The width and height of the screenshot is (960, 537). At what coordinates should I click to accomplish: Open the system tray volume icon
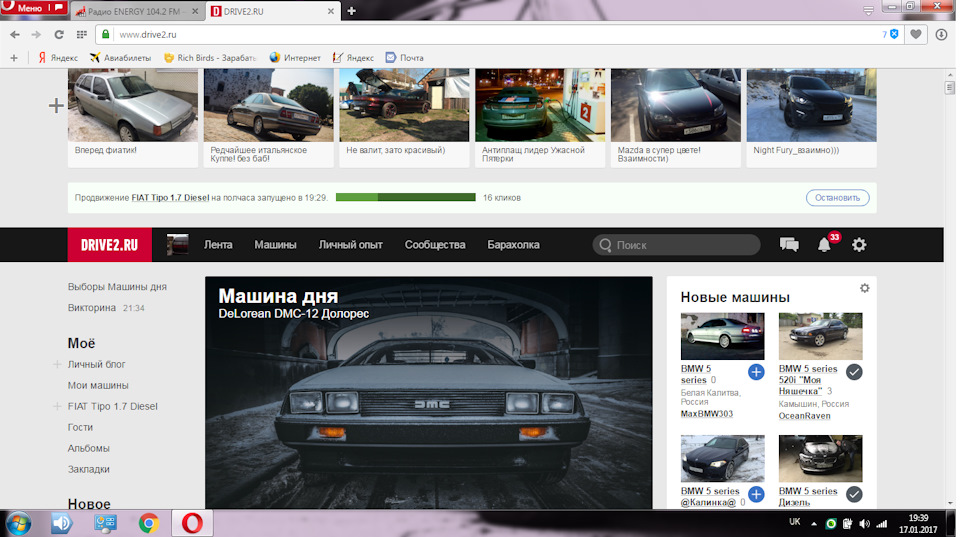tap(864, 524)
